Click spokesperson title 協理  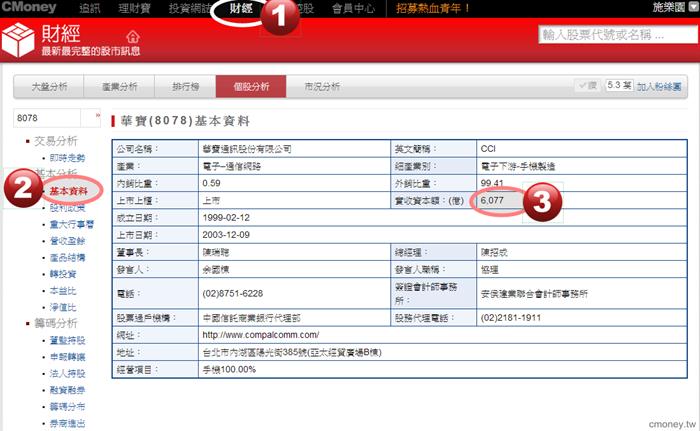click(489, 269)
